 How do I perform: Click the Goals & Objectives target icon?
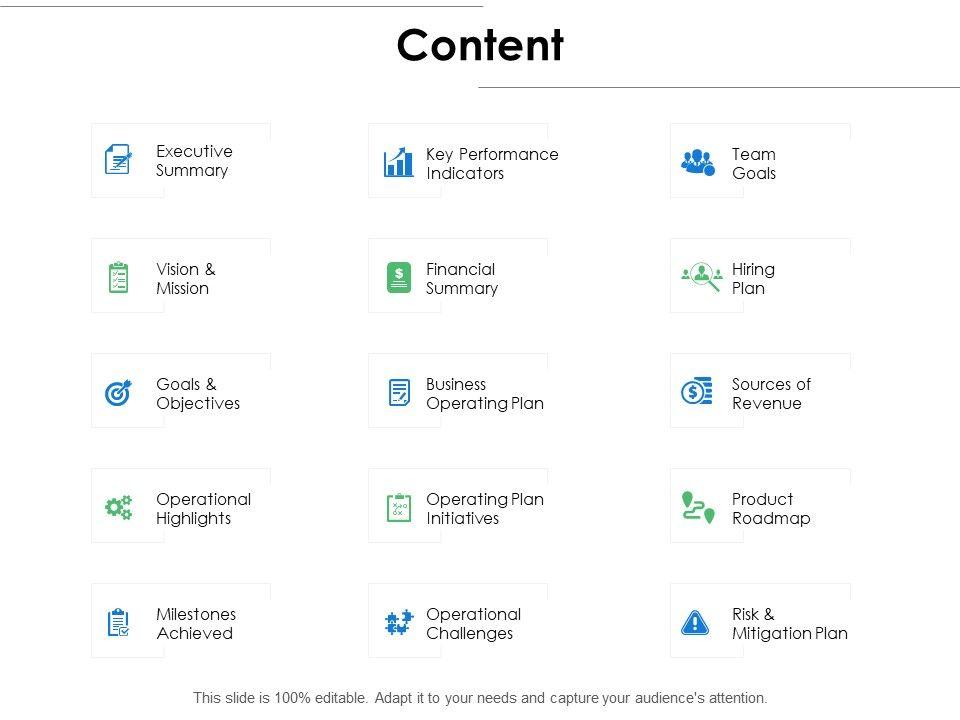click(118, 393)
